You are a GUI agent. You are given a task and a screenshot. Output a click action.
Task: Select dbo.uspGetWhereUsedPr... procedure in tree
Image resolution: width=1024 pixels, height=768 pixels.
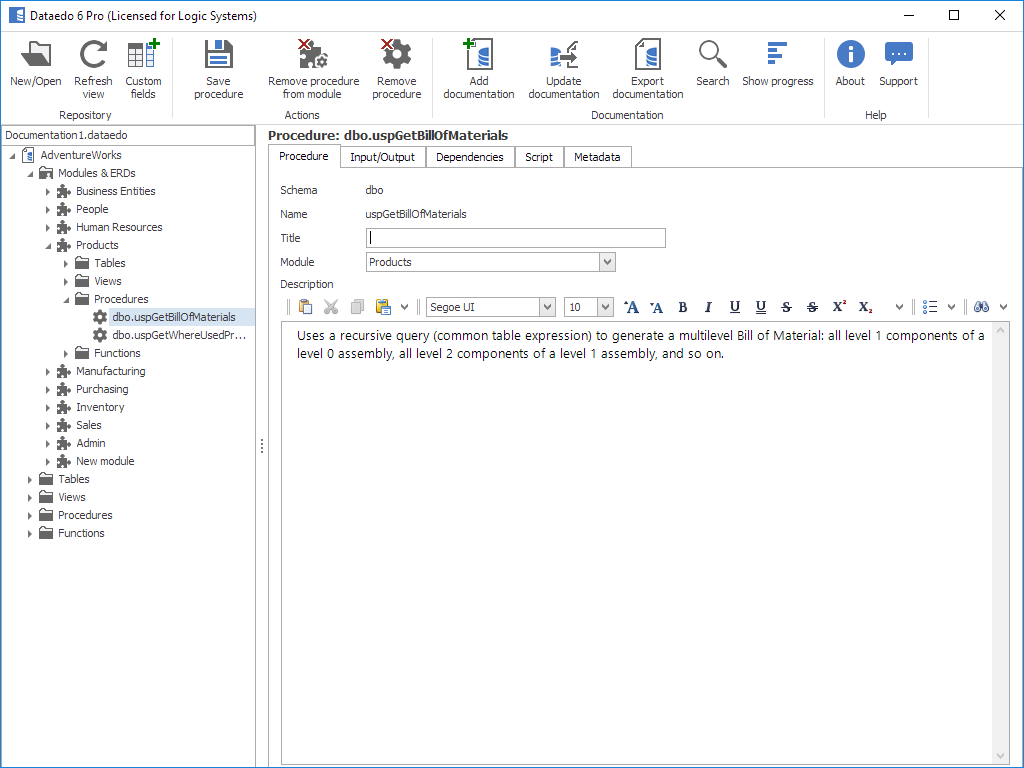pyautogui.click(x=178, y=335)
